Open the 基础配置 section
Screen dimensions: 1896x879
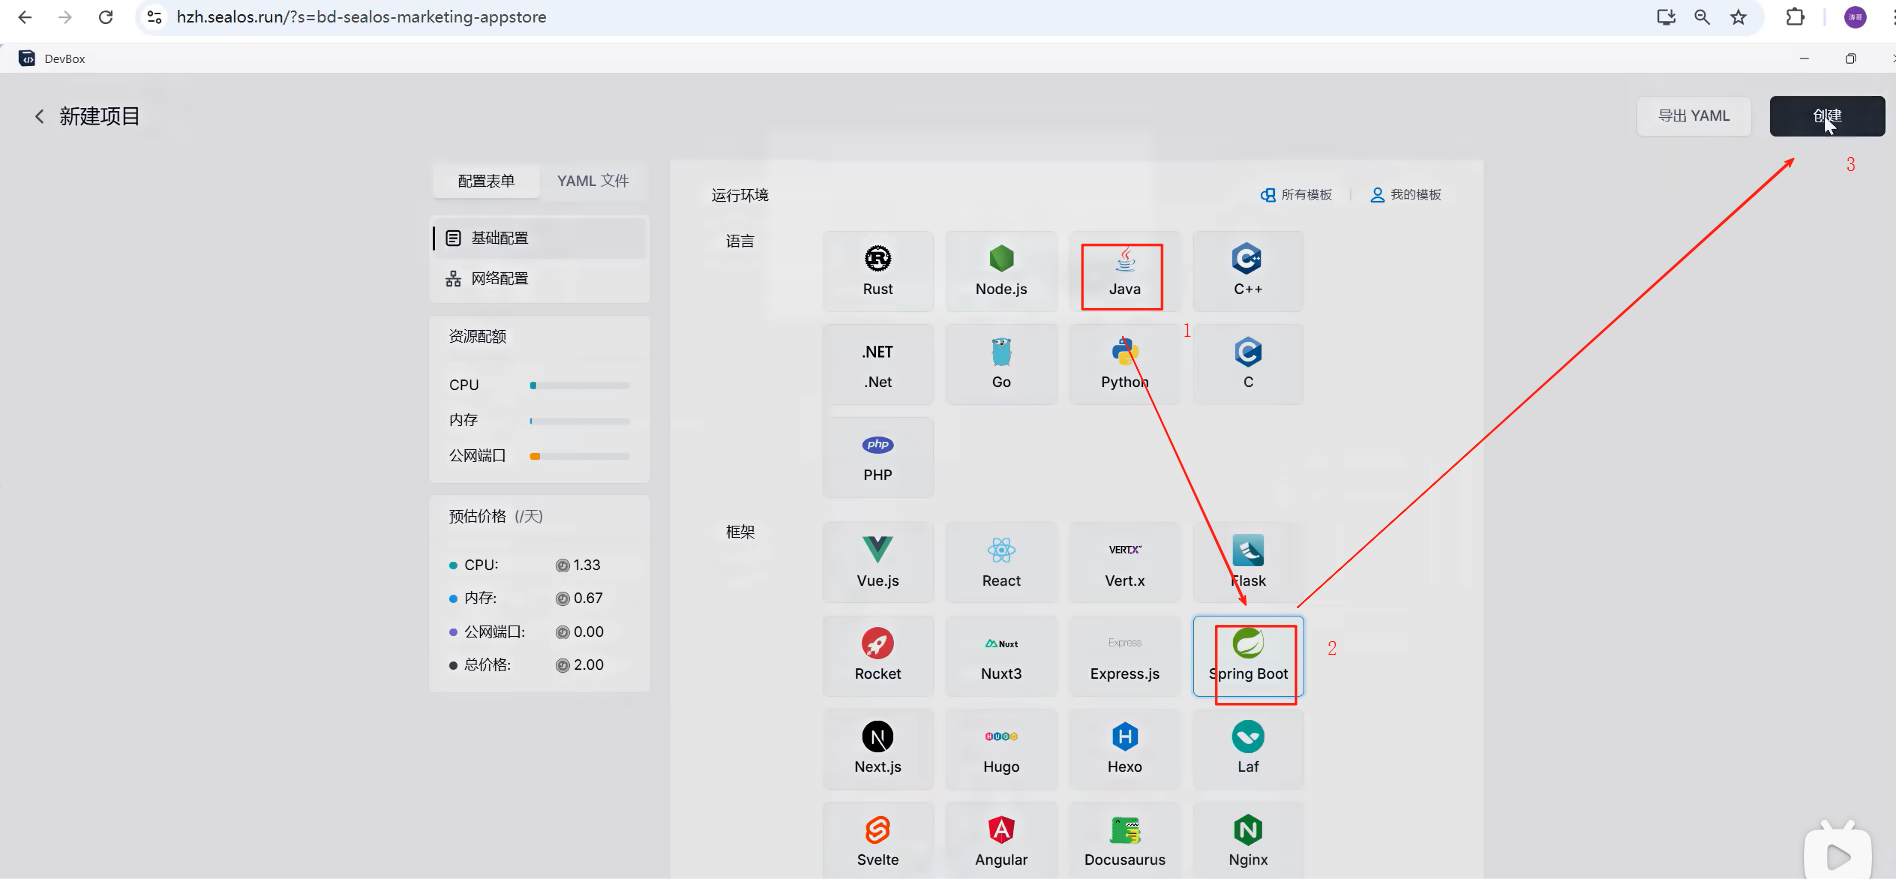[x=540, y=238]
